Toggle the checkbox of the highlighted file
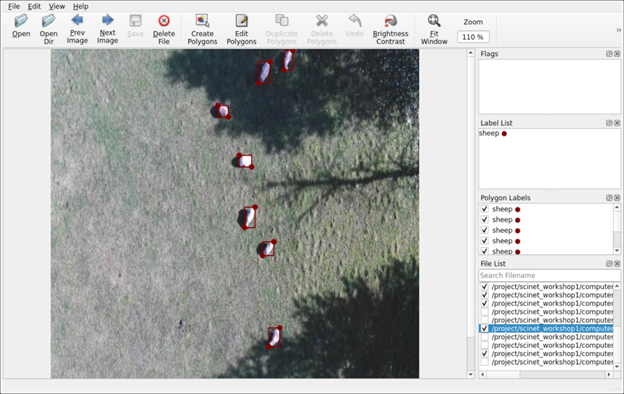Viewport: 624px width, 394px height. click(484, 329)
